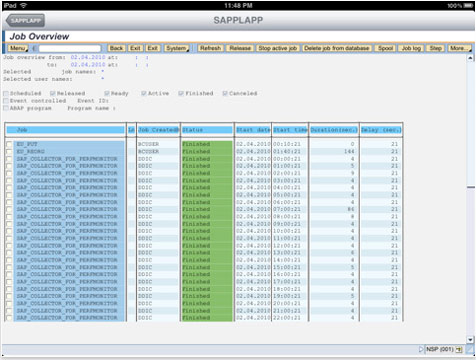476x360 pixels.
Task: Tap the SAPPLAPP back navigation button
Action: coord(25,21)
